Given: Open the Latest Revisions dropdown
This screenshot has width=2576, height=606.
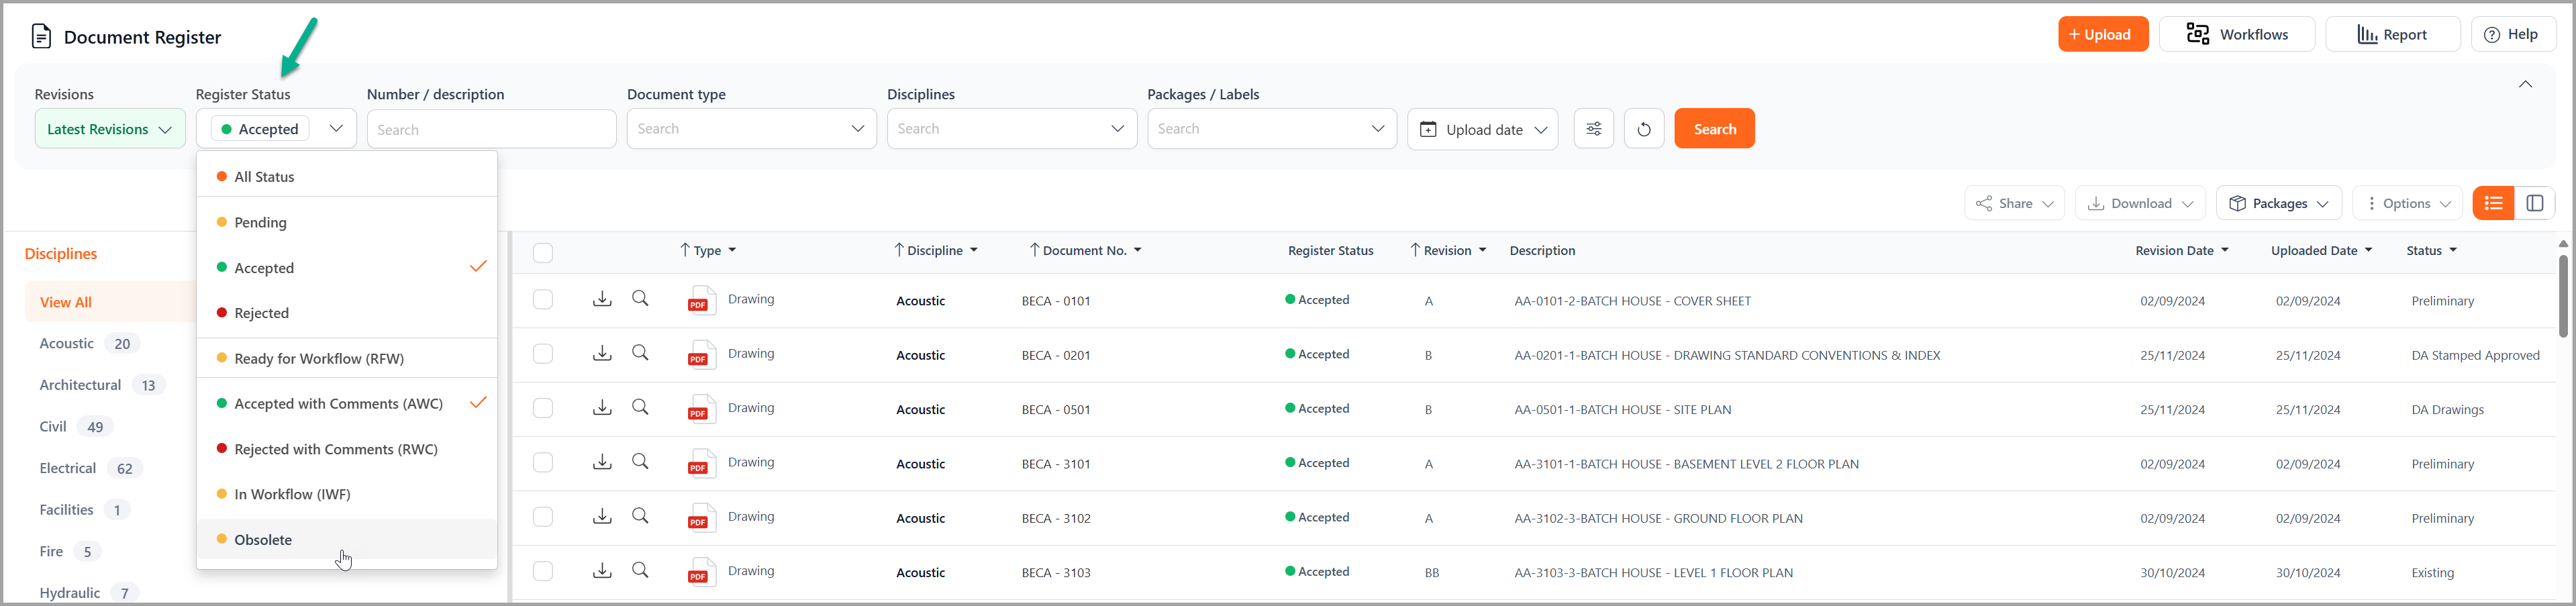Looking at the screenshot, I should coord(110,129).
